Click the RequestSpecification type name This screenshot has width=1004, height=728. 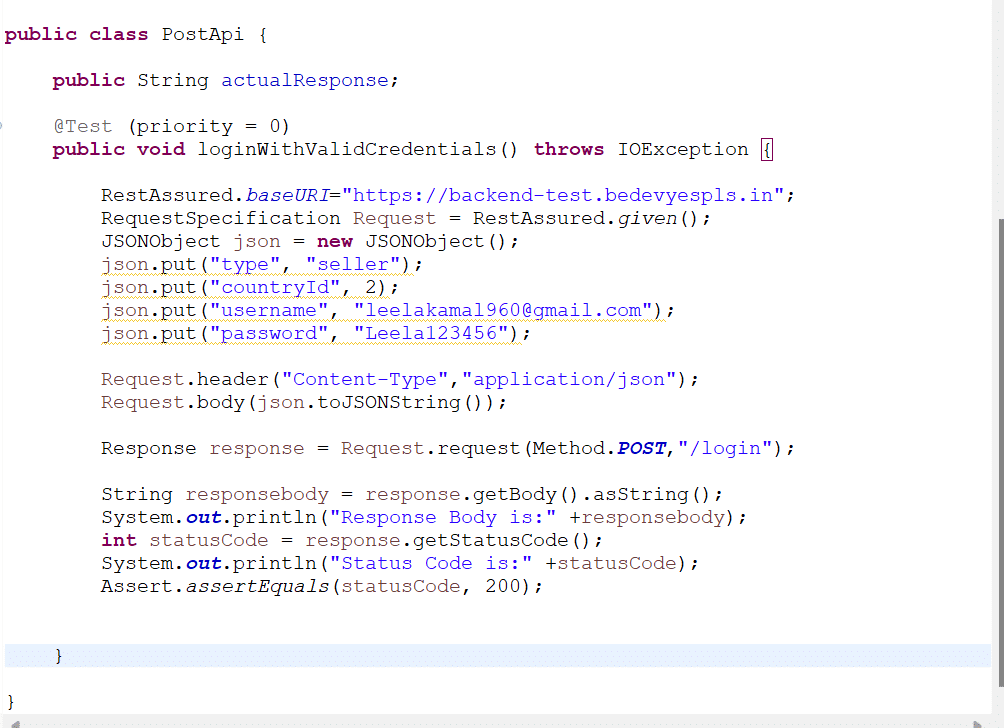[x=220, y=218]
